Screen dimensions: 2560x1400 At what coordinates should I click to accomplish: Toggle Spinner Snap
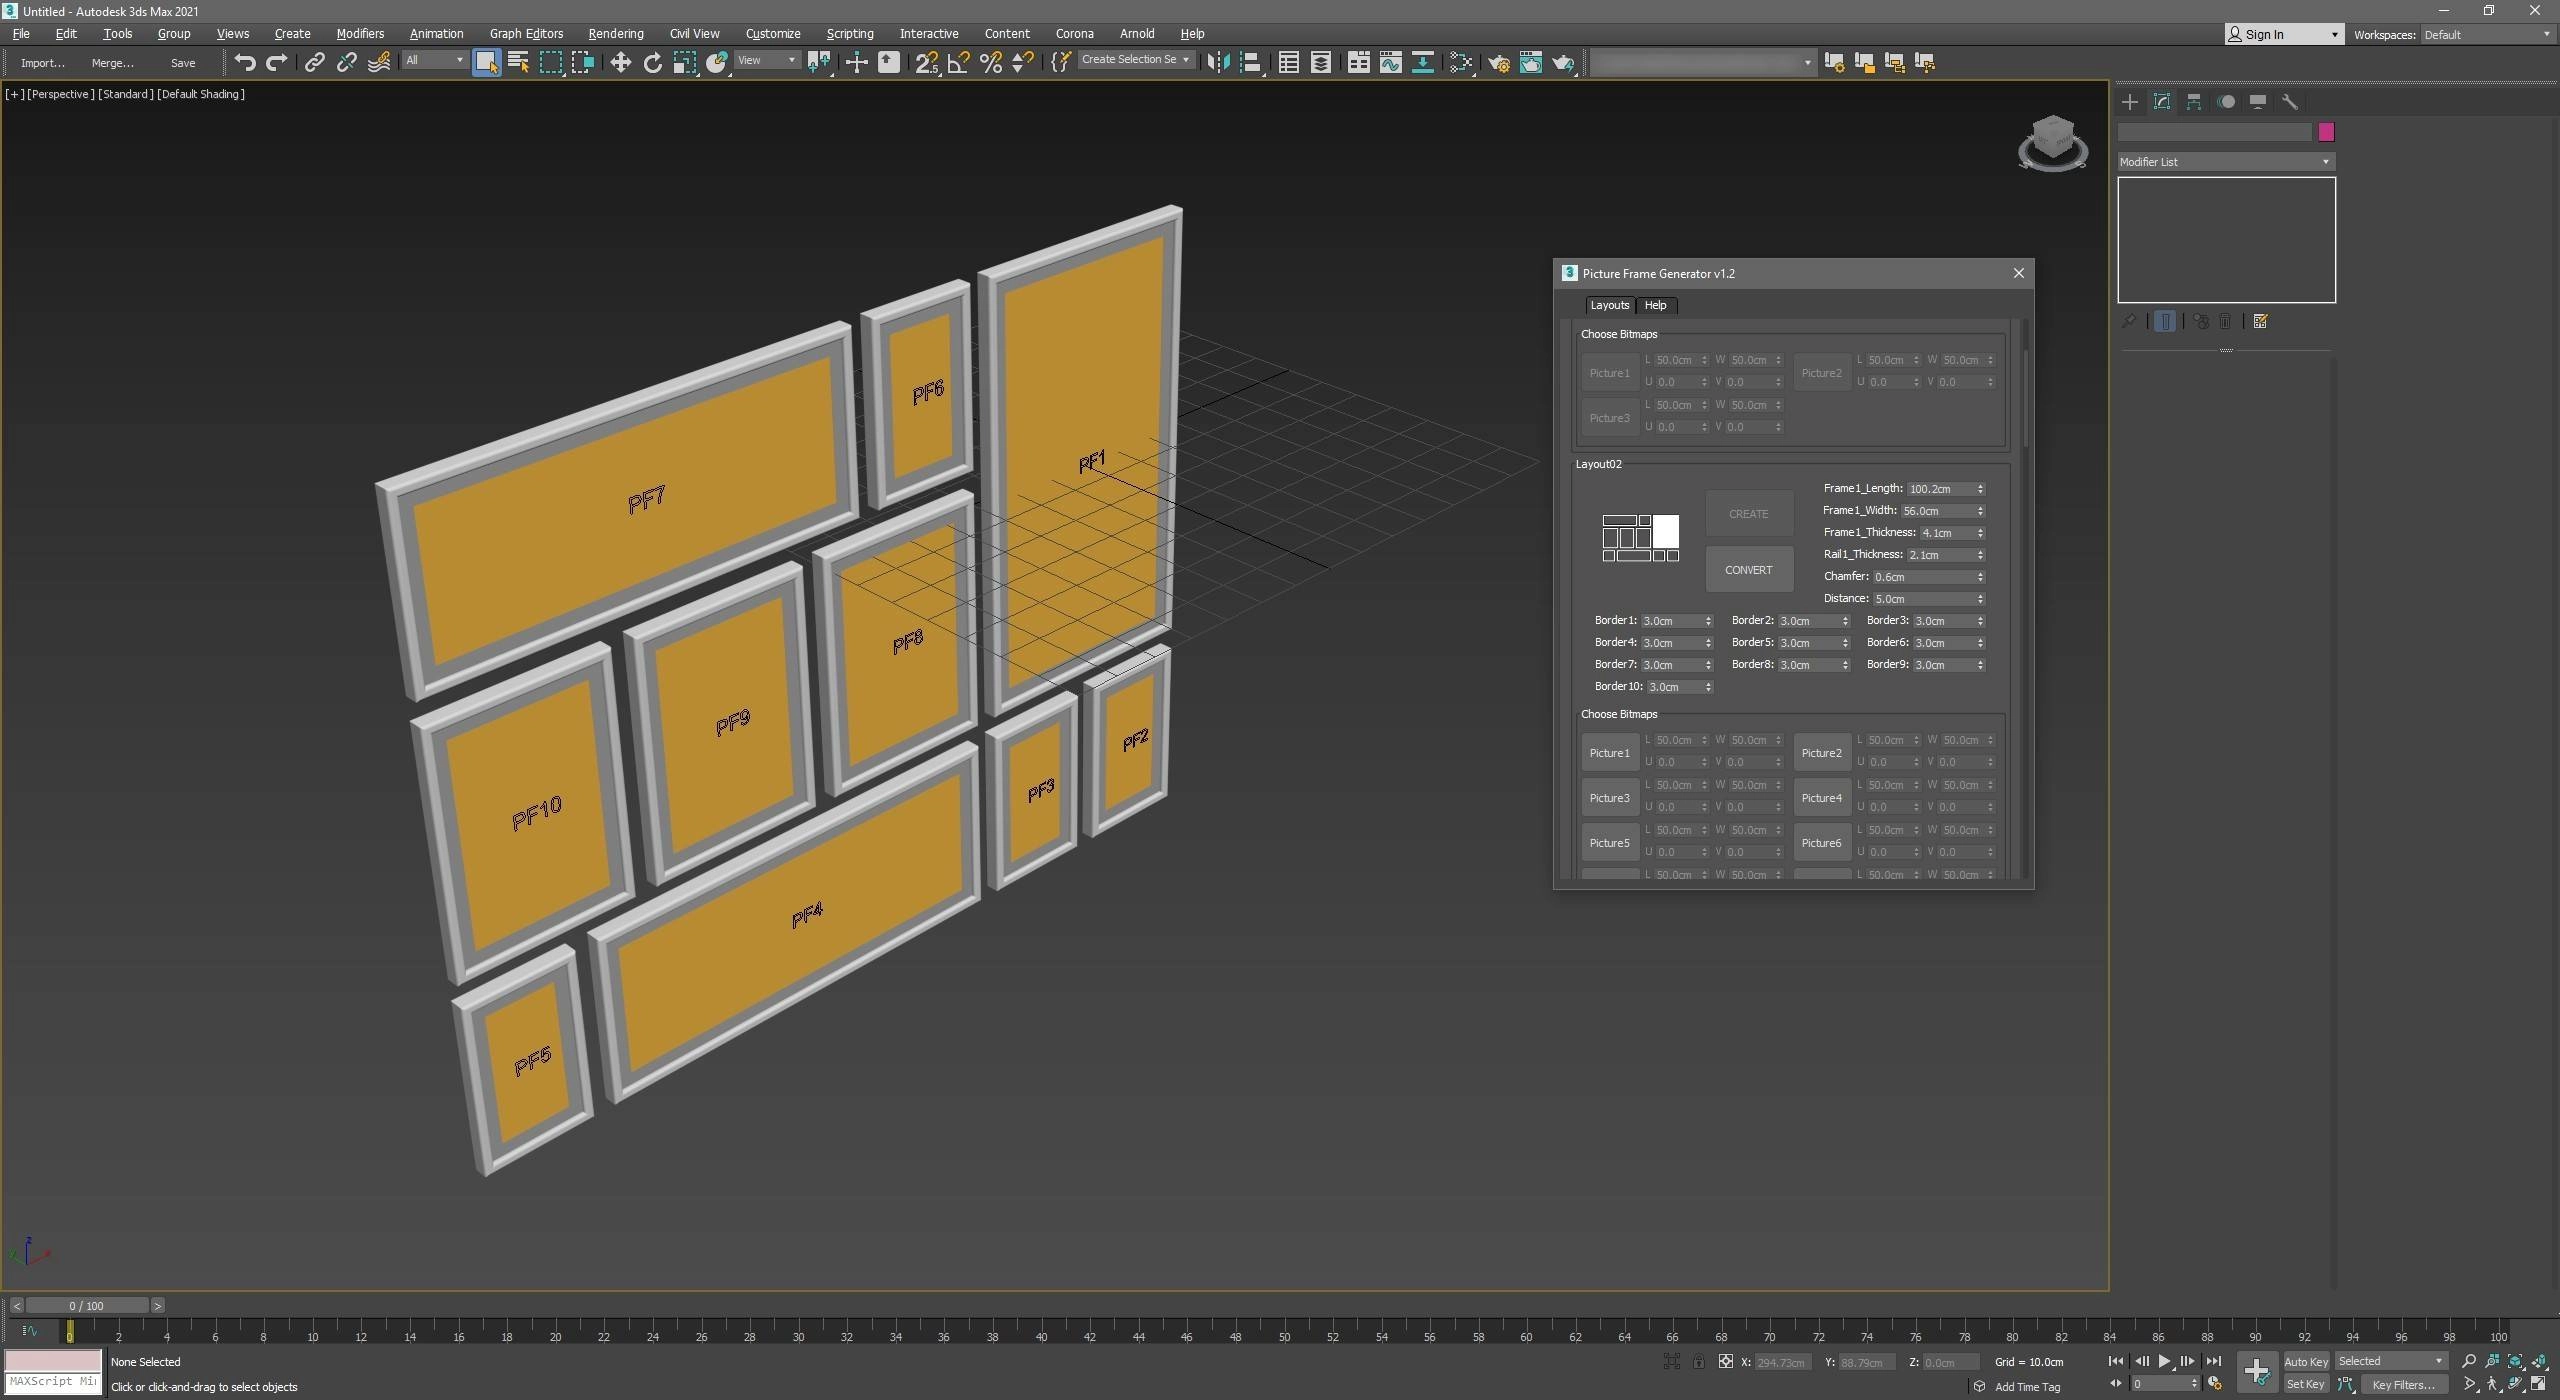pos(1023,62)
